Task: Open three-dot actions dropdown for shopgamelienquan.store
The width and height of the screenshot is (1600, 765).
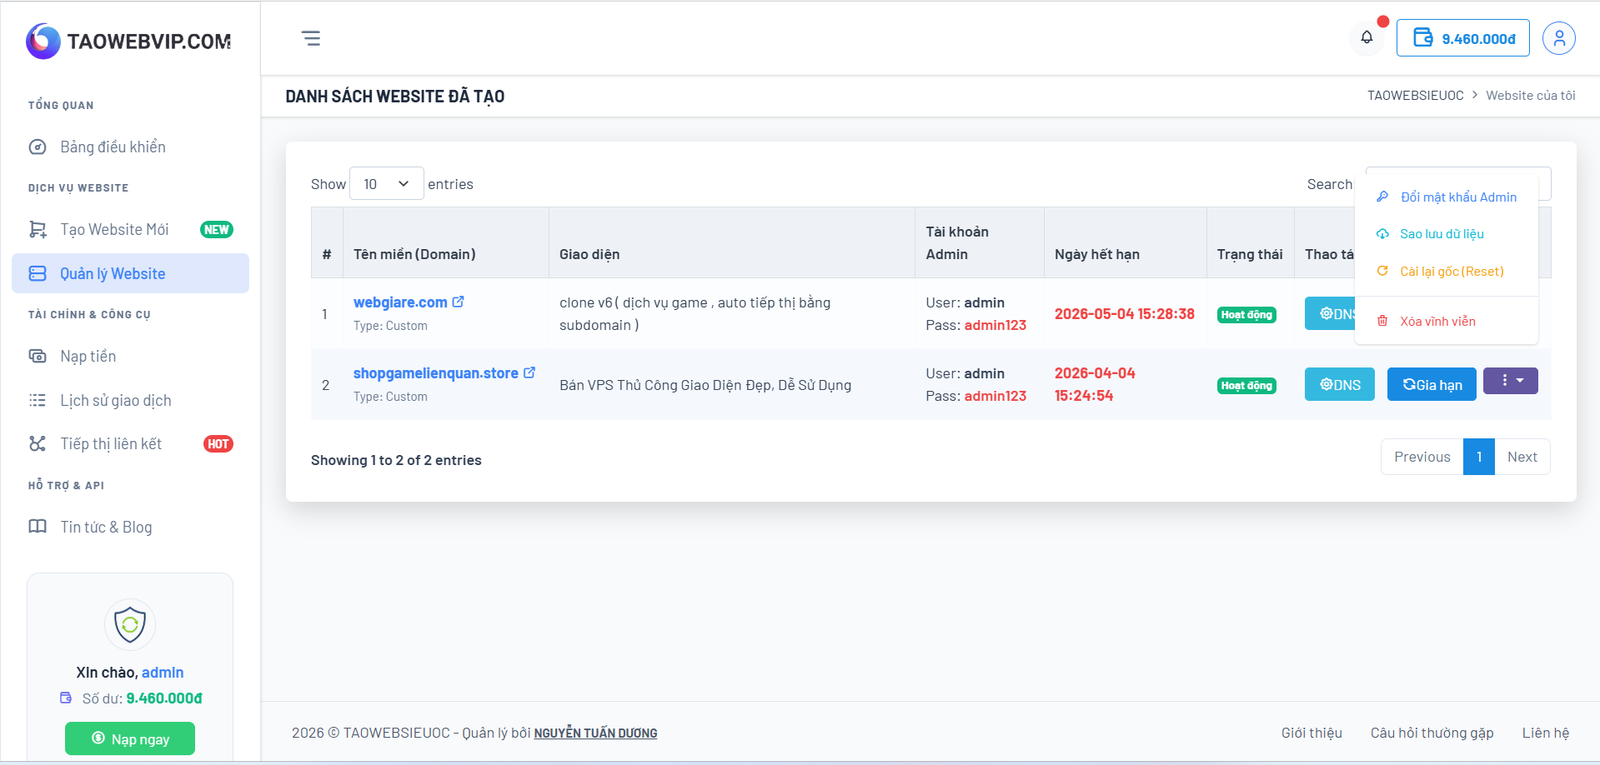Action: pos(1510,381)
